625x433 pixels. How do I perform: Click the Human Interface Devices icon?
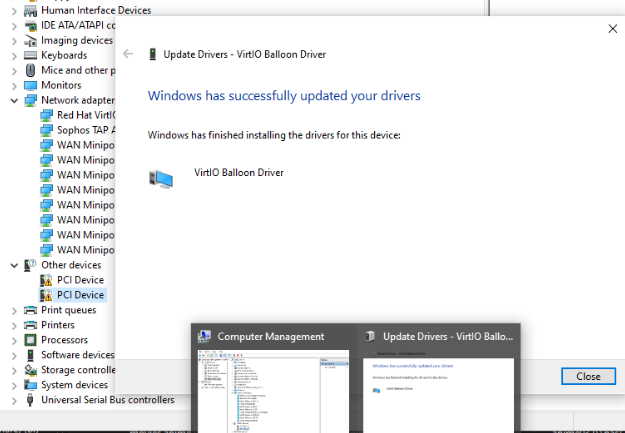point(30,10)
